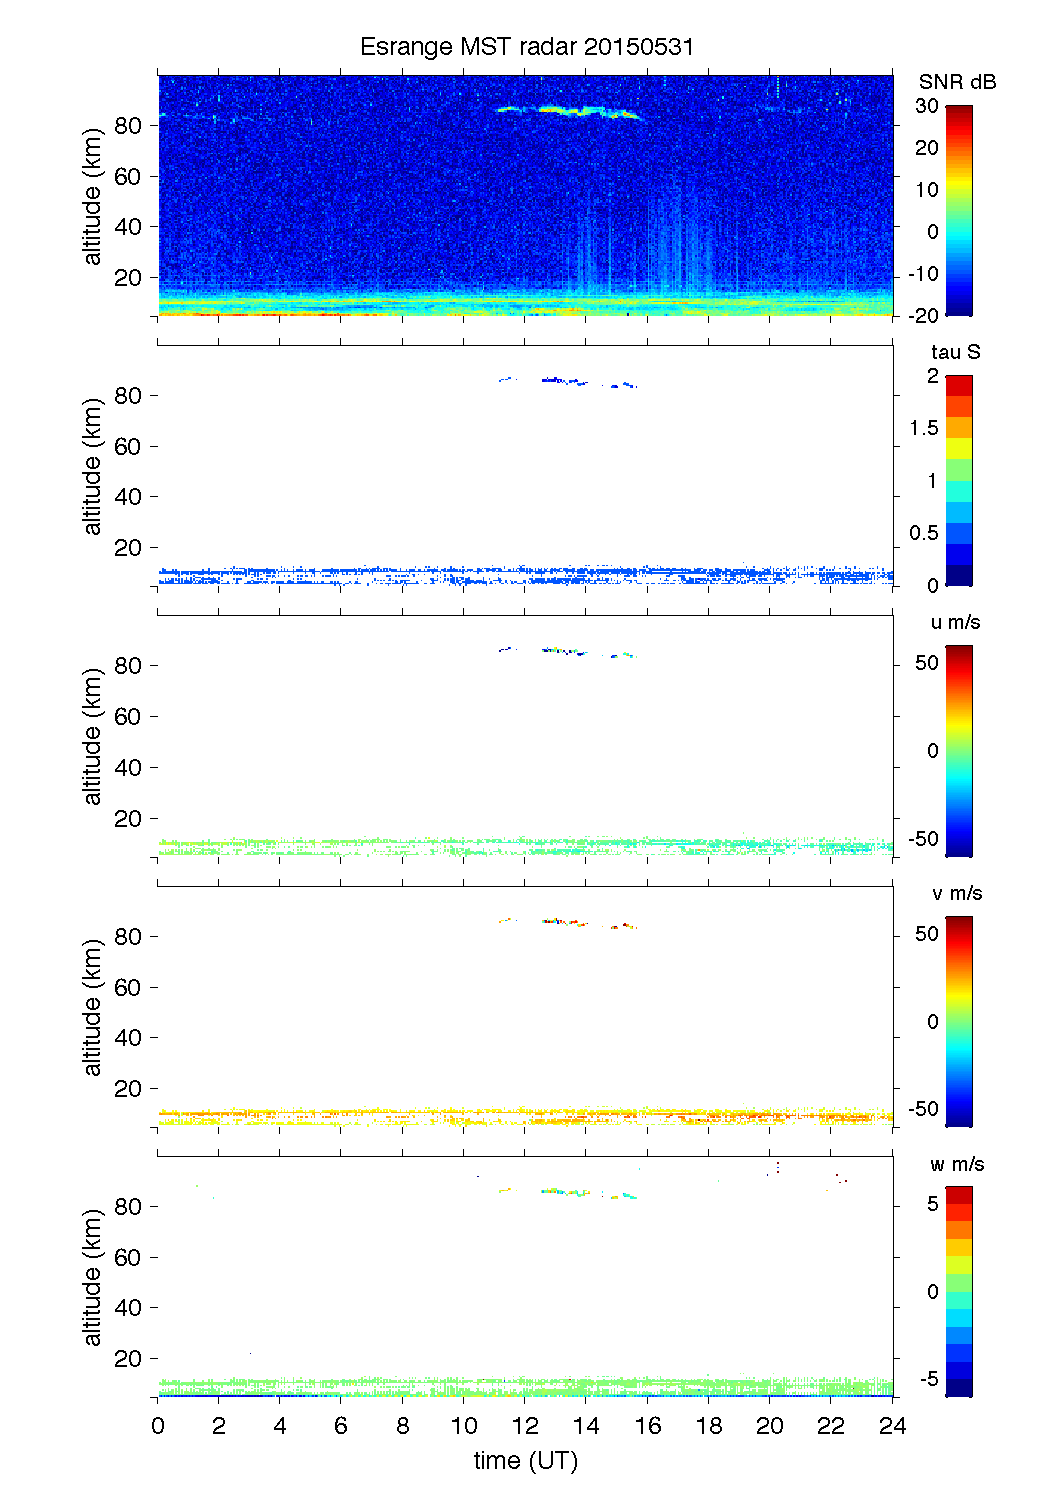Click the tau S colorbar
Screen dimensions: 1051x1501
pos(958,480)
